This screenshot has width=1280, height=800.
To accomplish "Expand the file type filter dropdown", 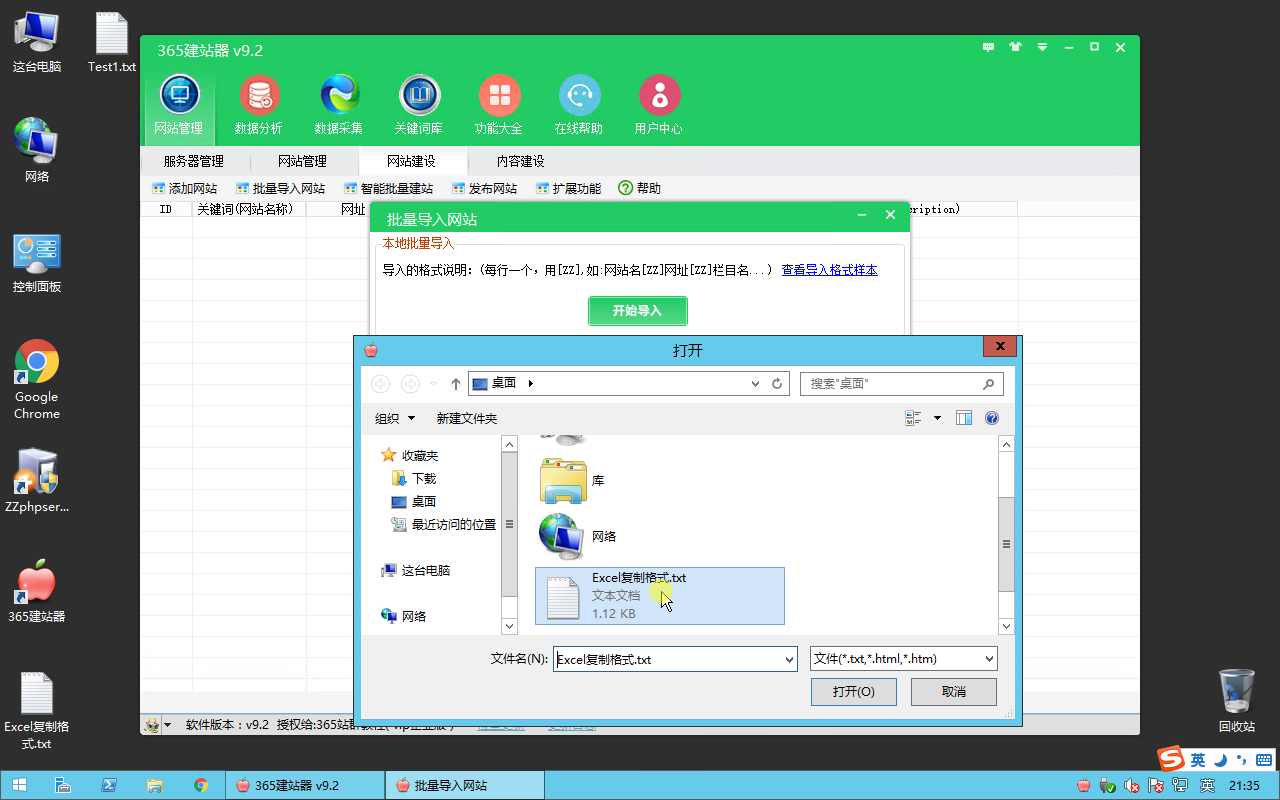I will 989,658.
